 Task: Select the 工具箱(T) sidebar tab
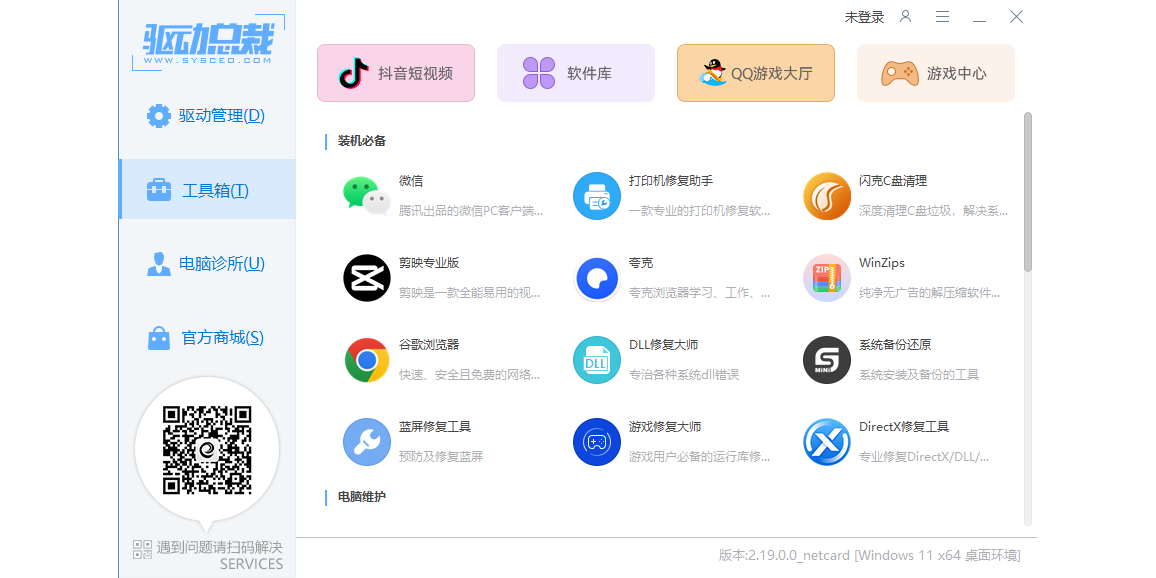tap(207, 189)
